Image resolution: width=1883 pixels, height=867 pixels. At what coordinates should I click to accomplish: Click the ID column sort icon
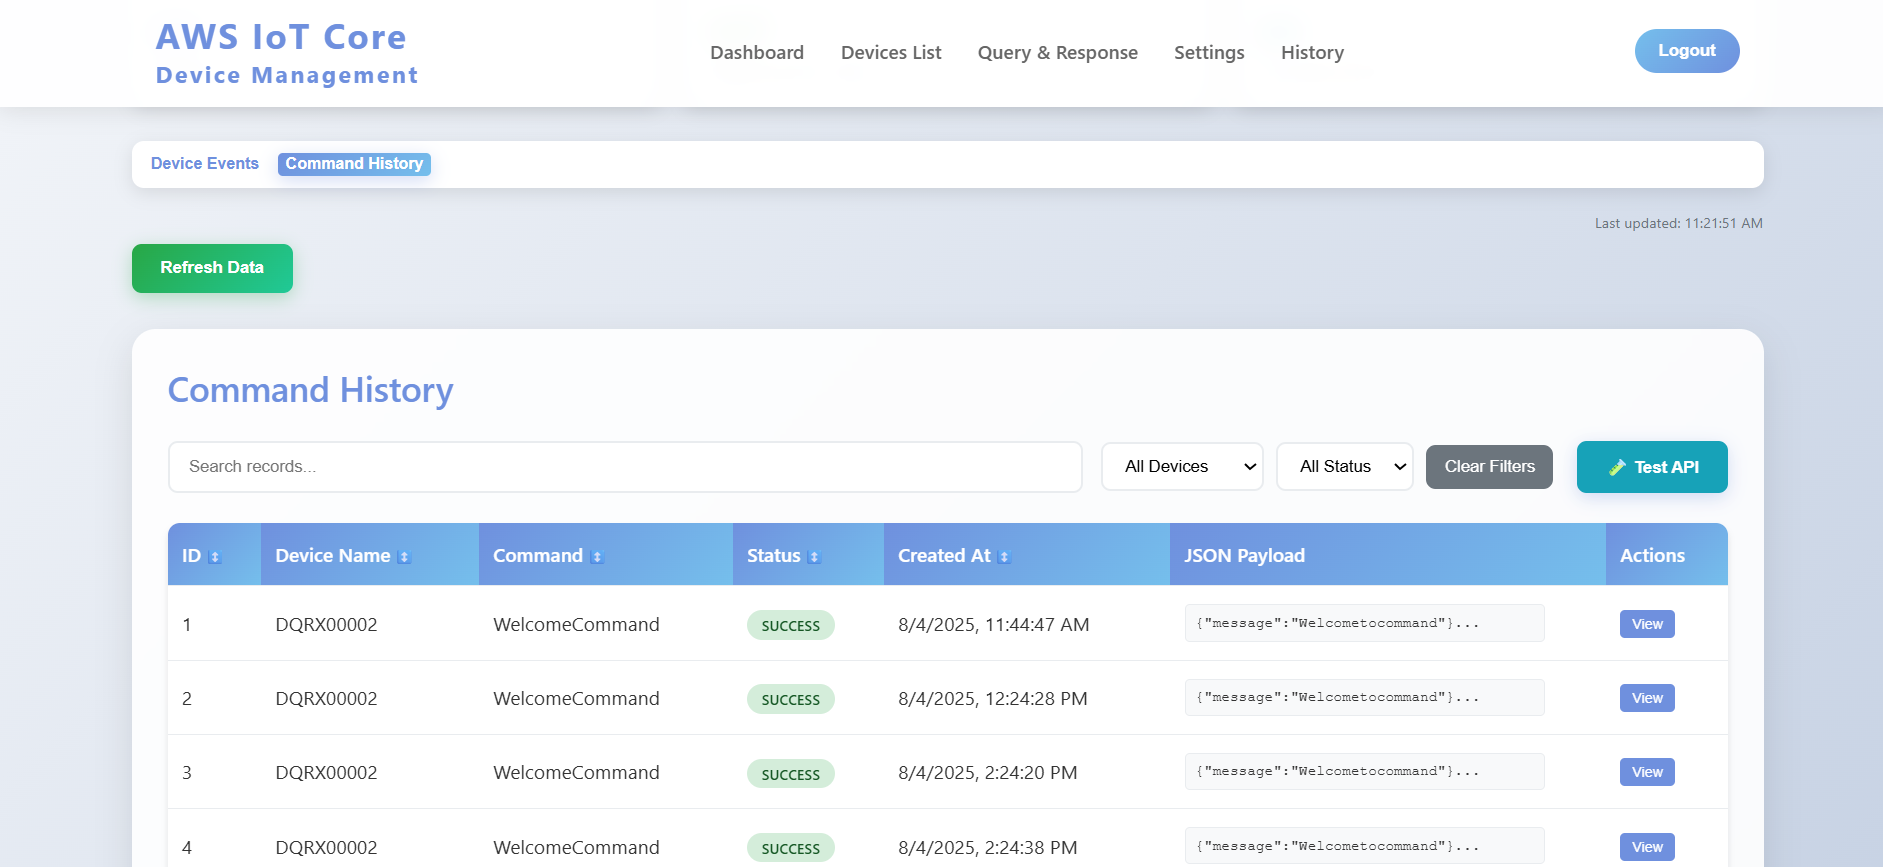214,557
